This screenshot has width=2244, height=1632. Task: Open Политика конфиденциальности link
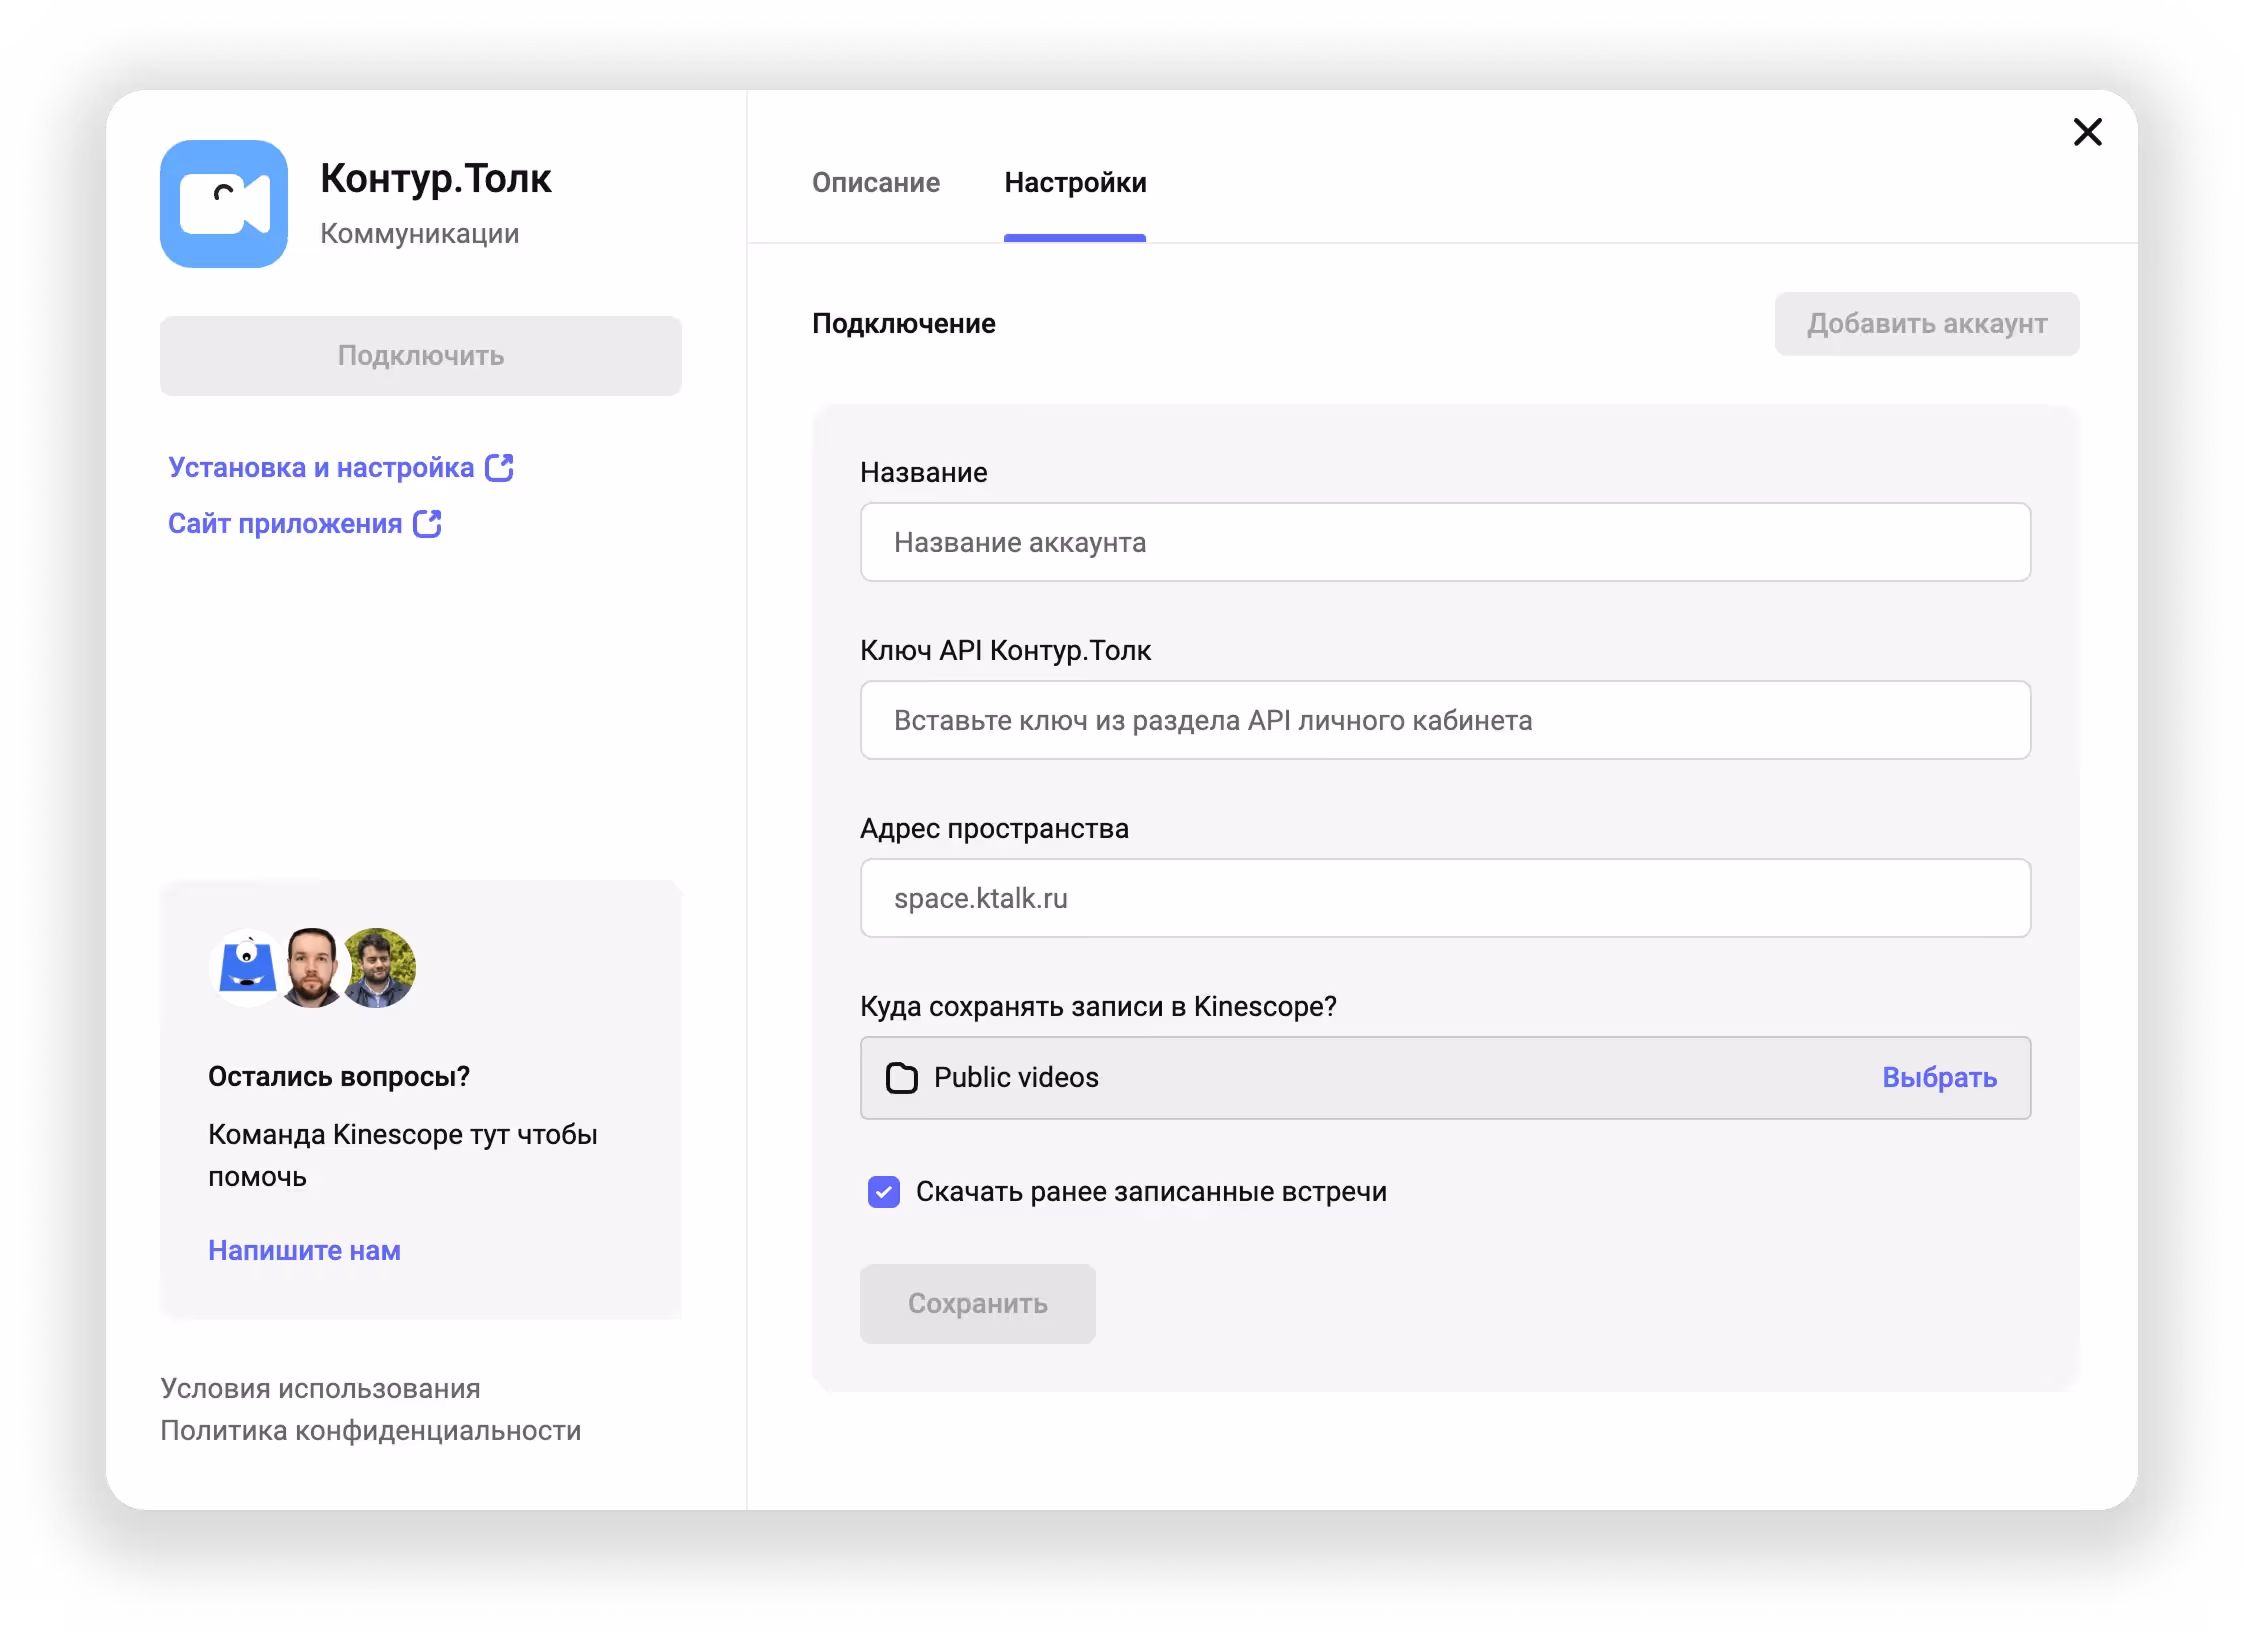(371, 1430)
